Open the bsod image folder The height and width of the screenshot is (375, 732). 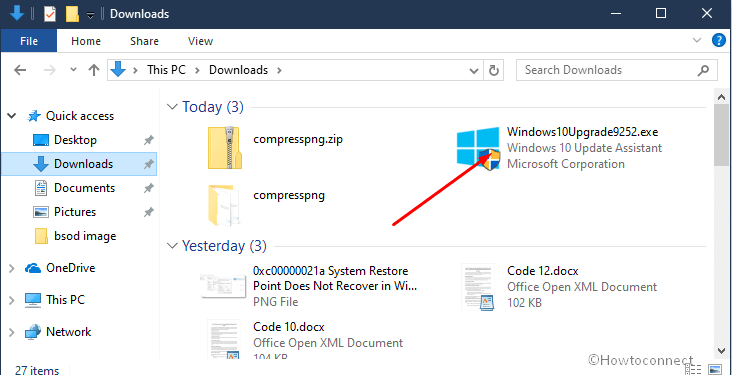(x=84, y=236)
